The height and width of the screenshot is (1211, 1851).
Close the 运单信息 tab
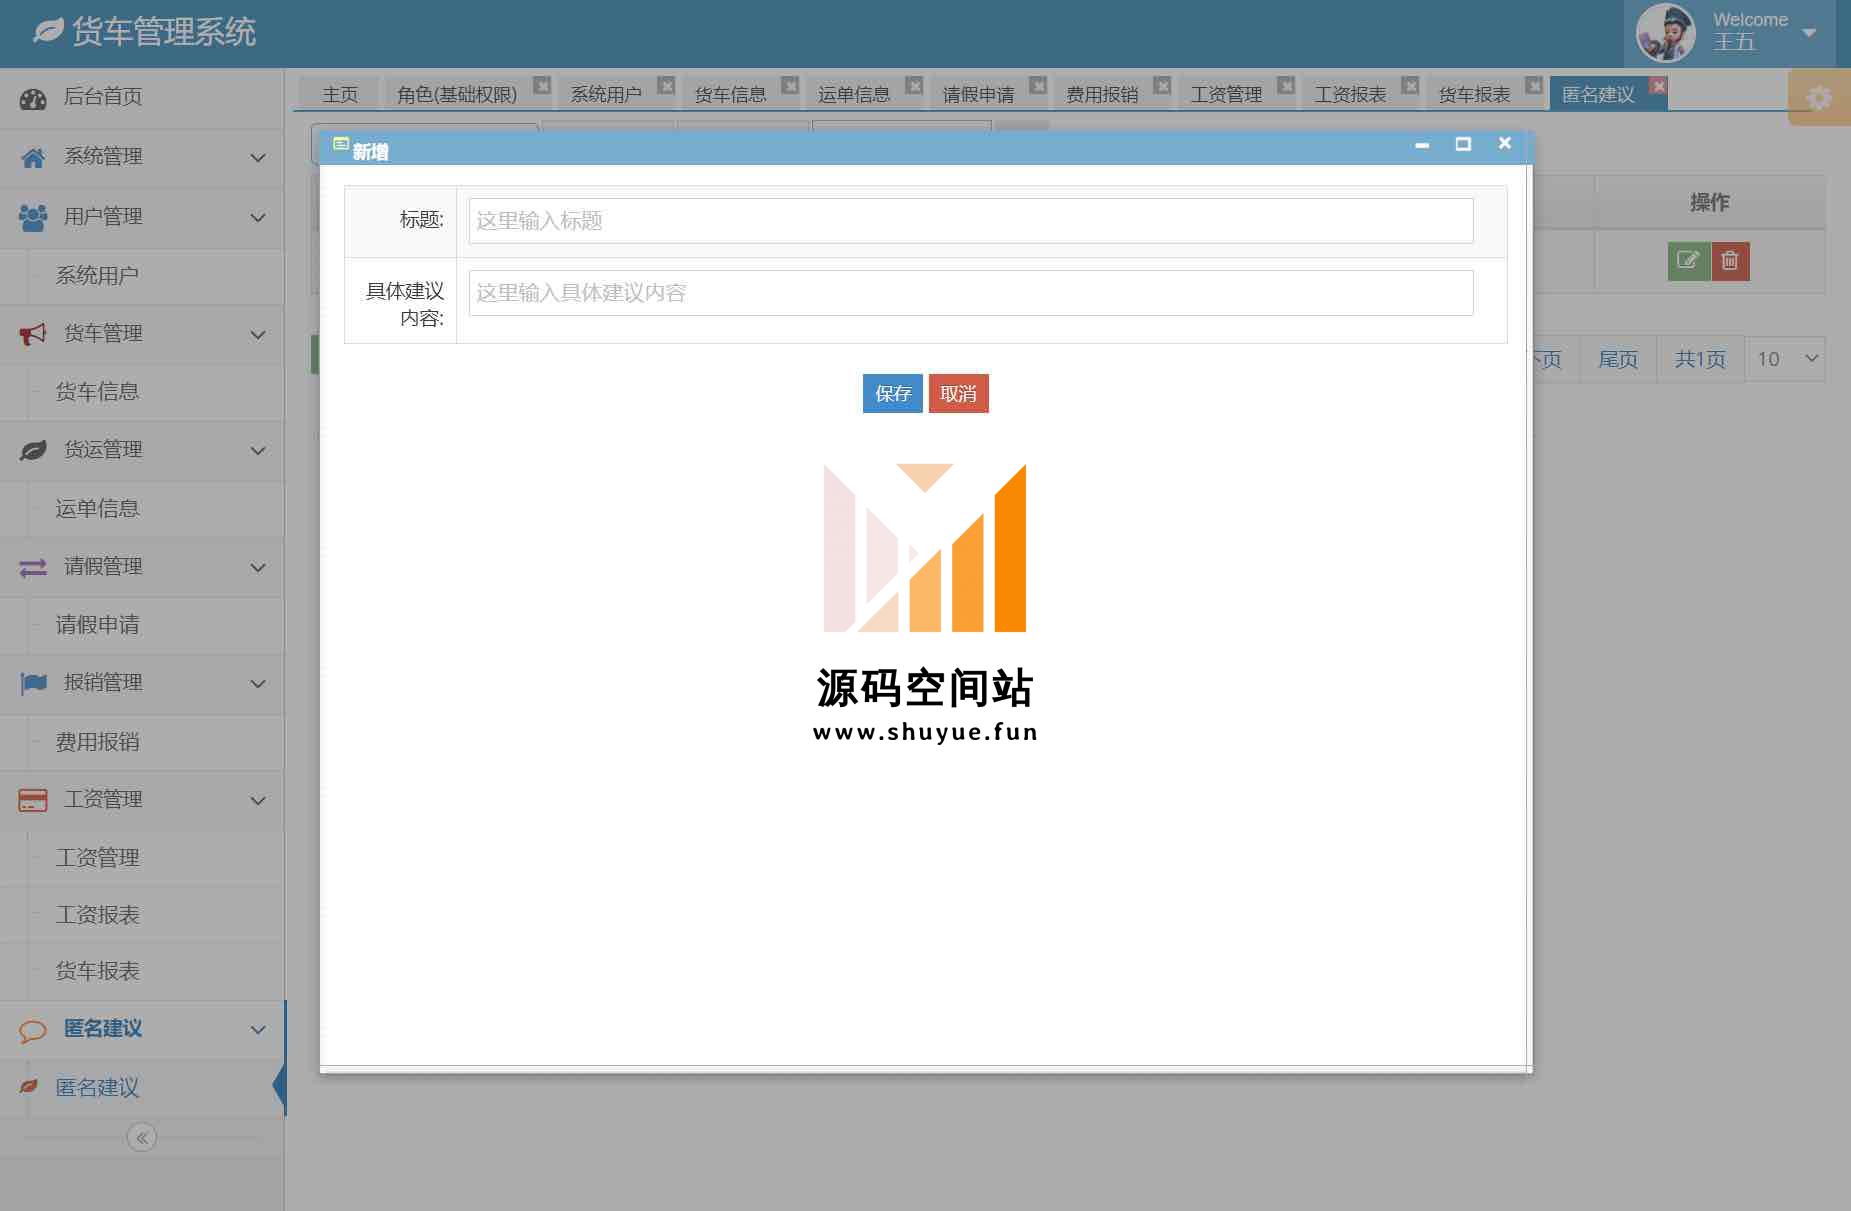pos(914,85)
